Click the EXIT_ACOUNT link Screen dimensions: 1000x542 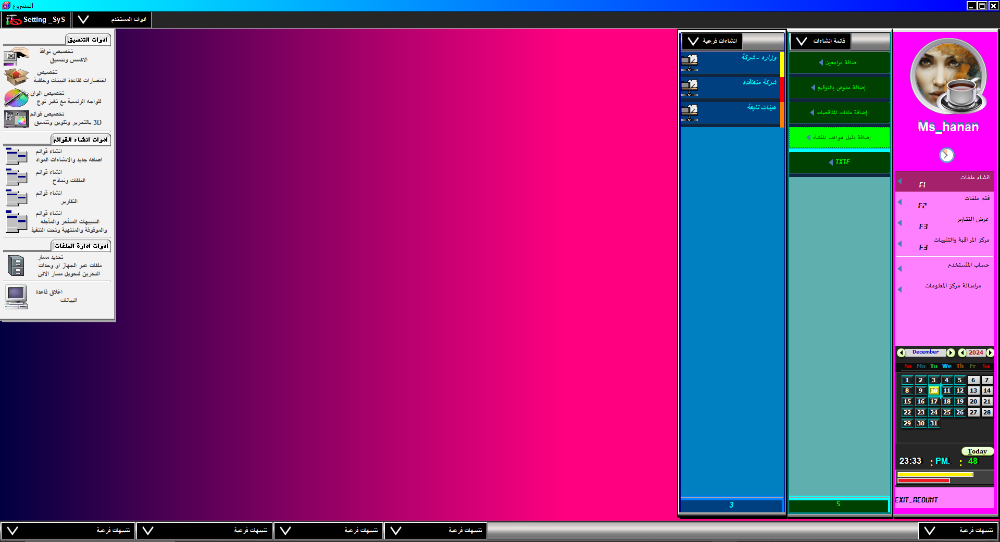coord(916,499)
